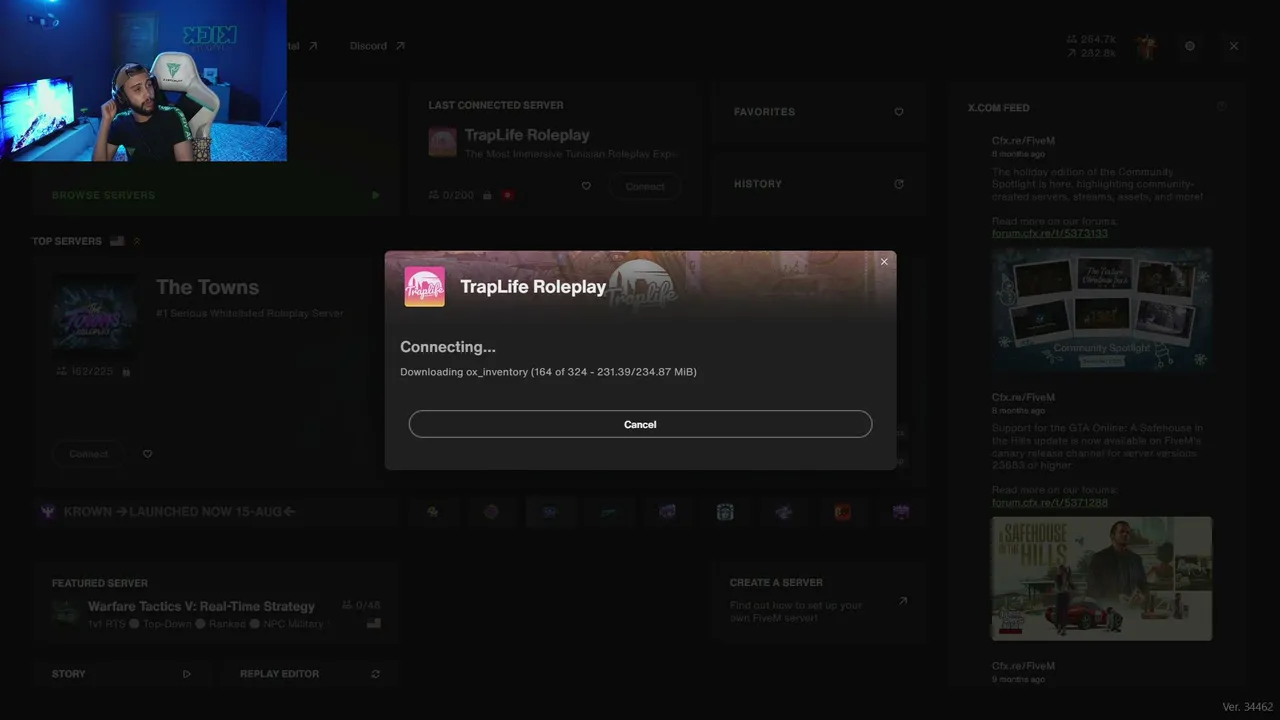Click the user avatar in the top bar
This screenshot has height=720, width=1280.
point(1147,46)
